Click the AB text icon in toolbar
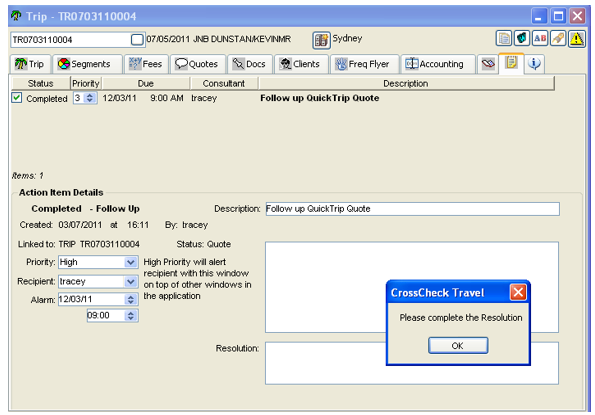The height and width of the screenshot is (415, 595). click(x=540, y=38)
